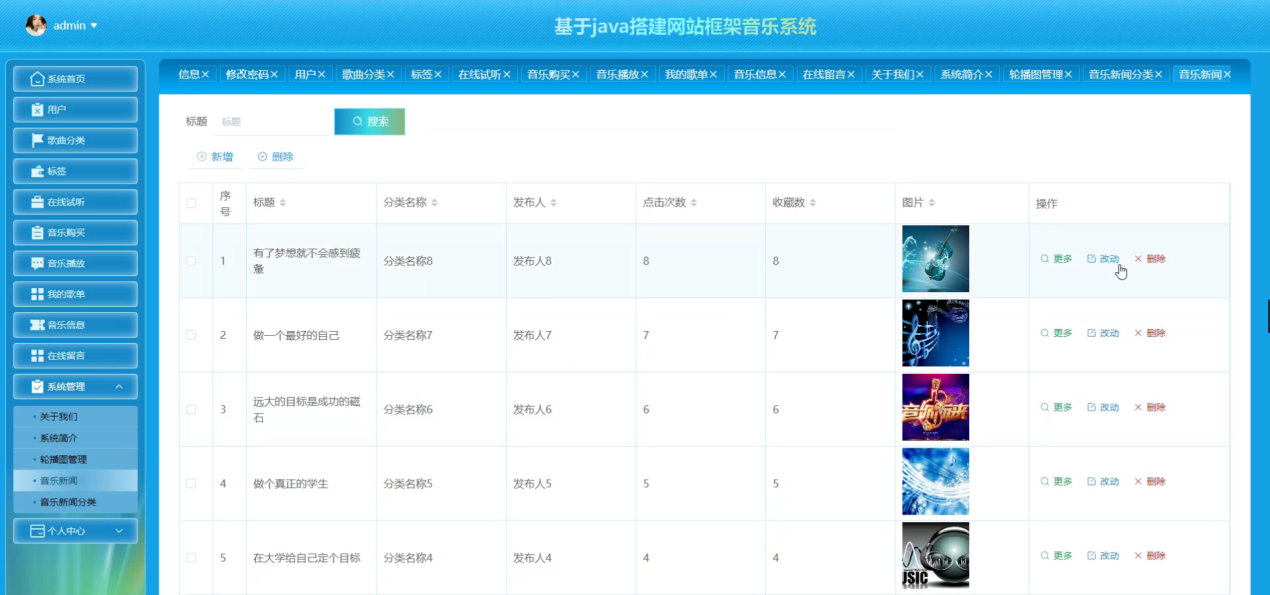Click the home icon beside 系统首页
1270x595 pixels.
click(38, 79)
